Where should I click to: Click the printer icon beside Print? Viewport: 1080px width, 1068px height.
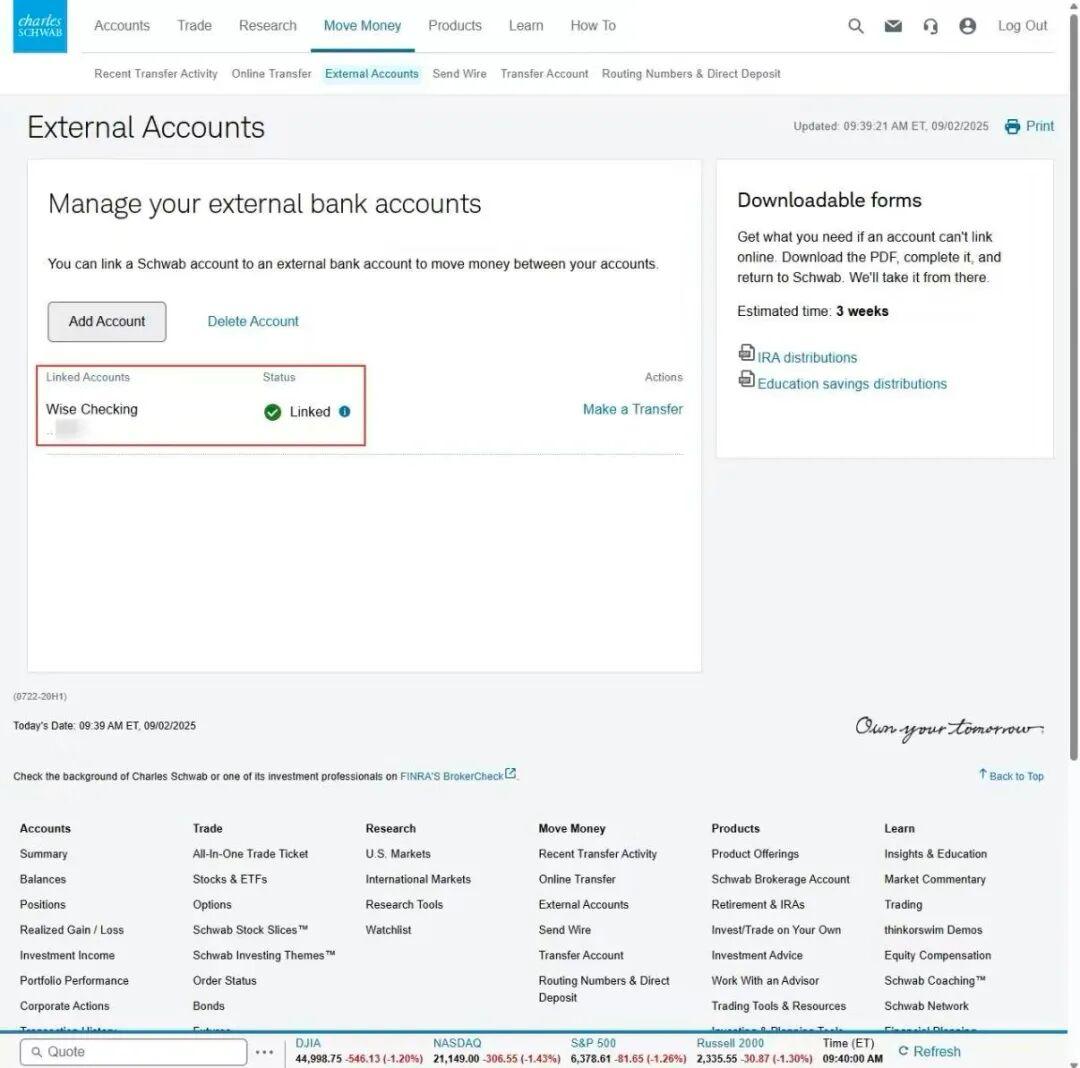pos(1012,126)
